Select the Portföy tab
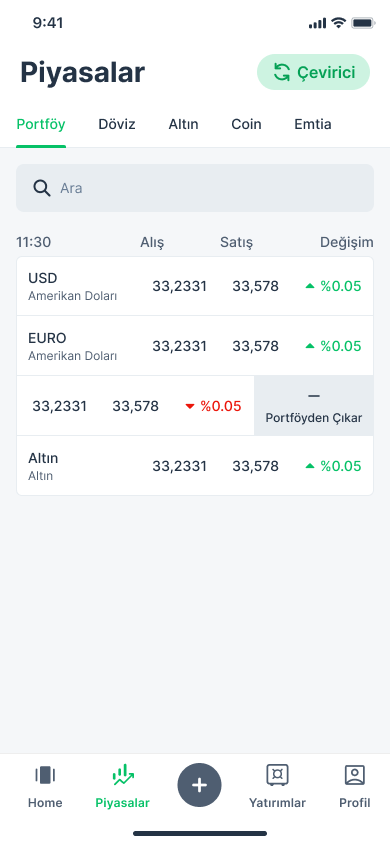 [41, 124]
